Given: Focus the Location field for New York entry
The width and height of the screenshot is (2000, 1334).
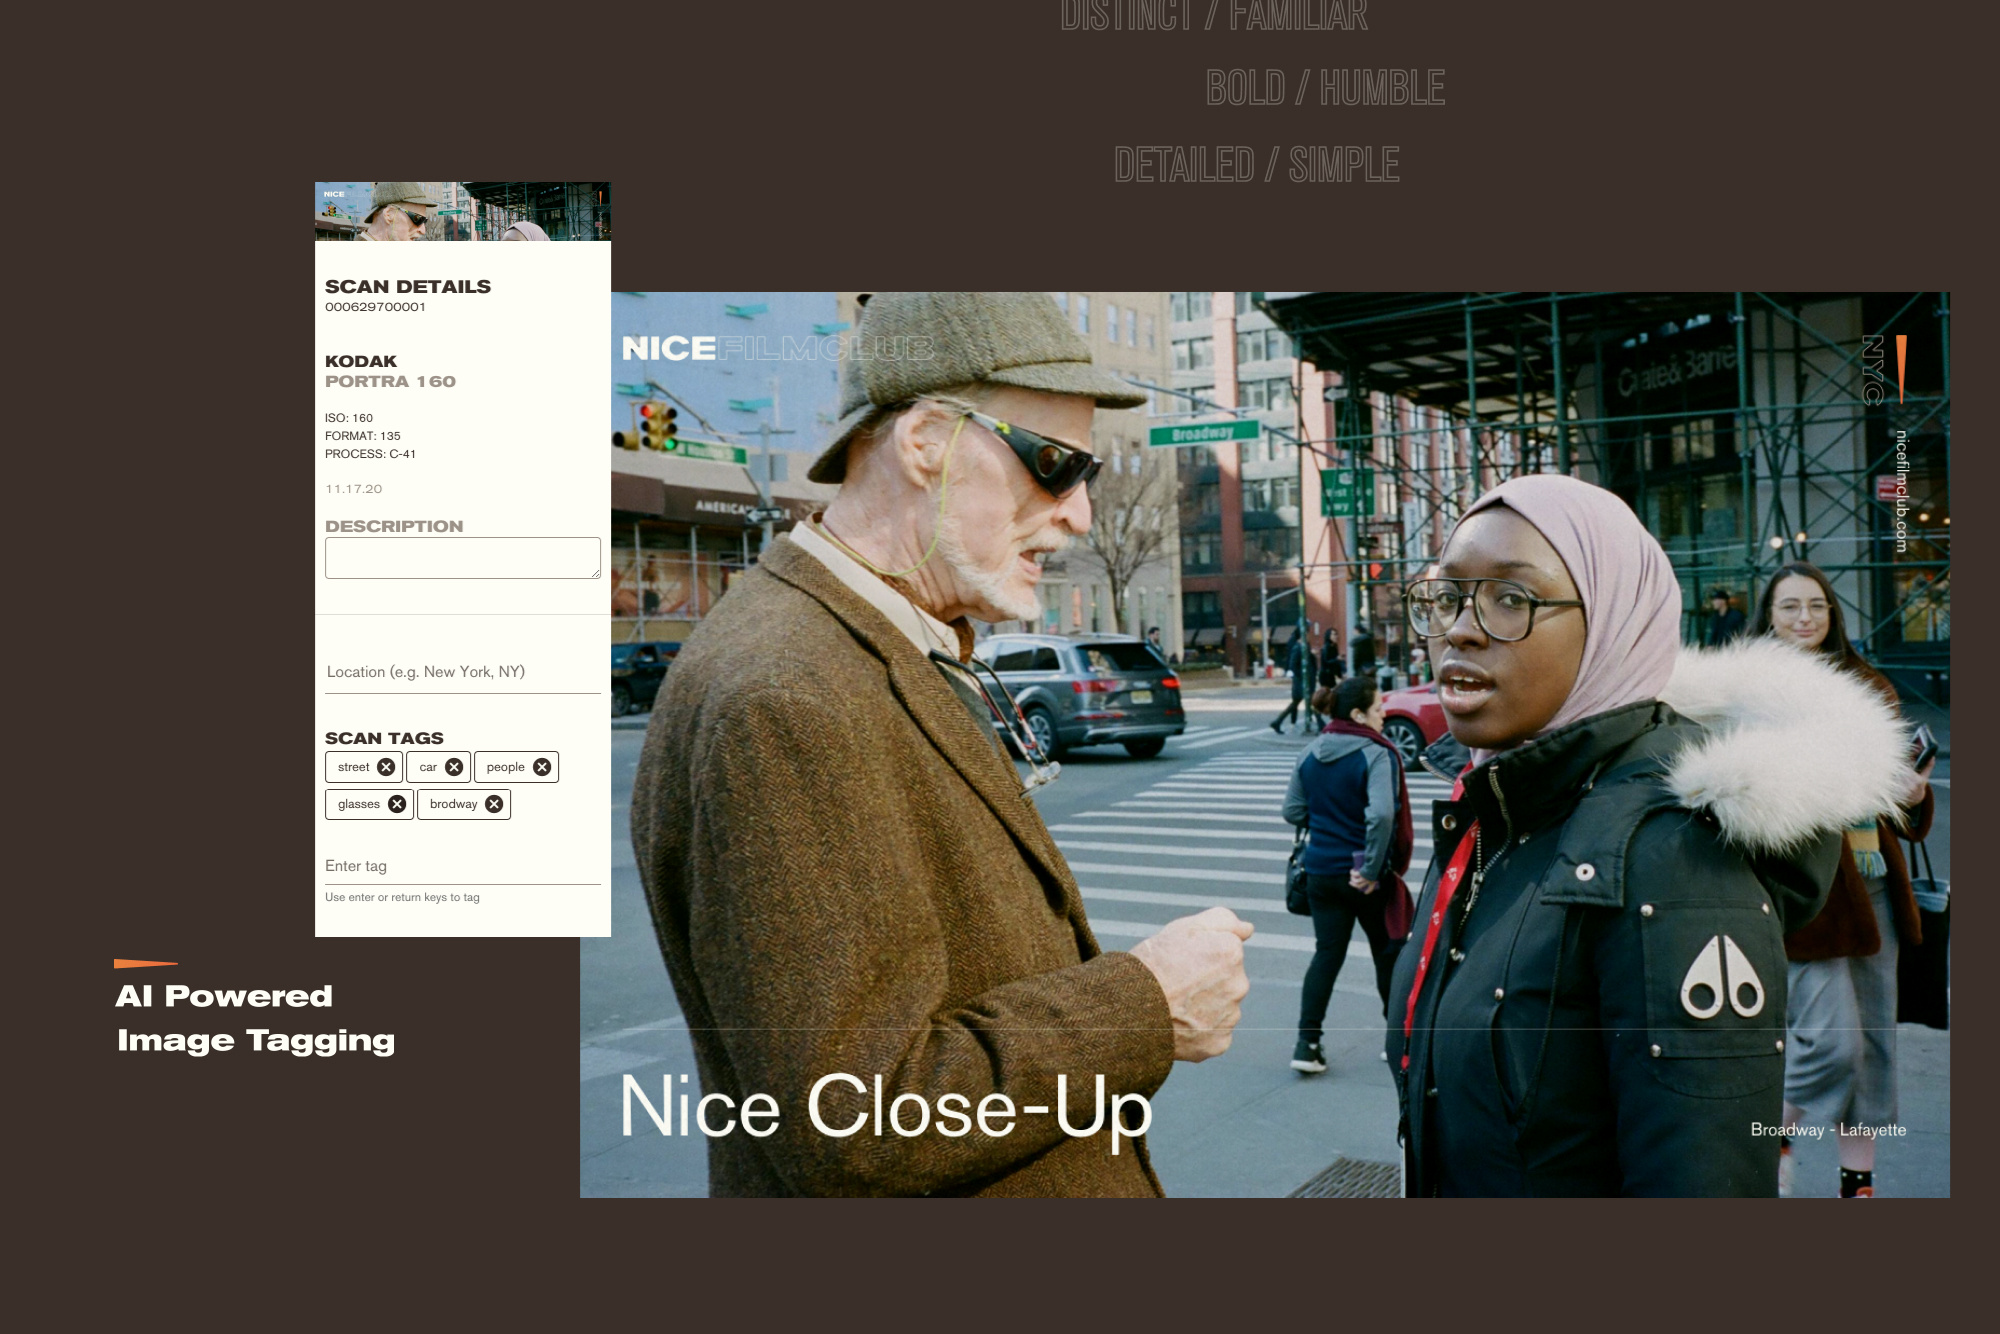Looking at the screenshot, I should (x=426, y=672).
